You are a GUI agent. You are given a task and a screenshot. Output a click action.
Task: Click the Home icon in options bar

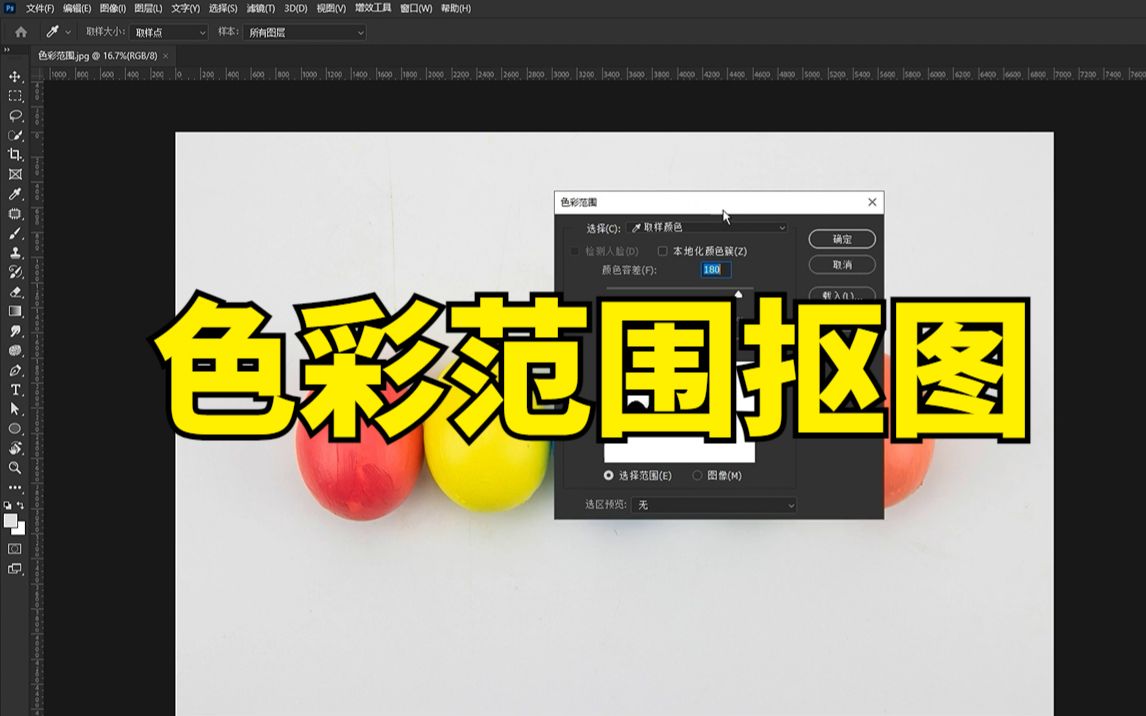pyautogui.click(x=20, y=32)
